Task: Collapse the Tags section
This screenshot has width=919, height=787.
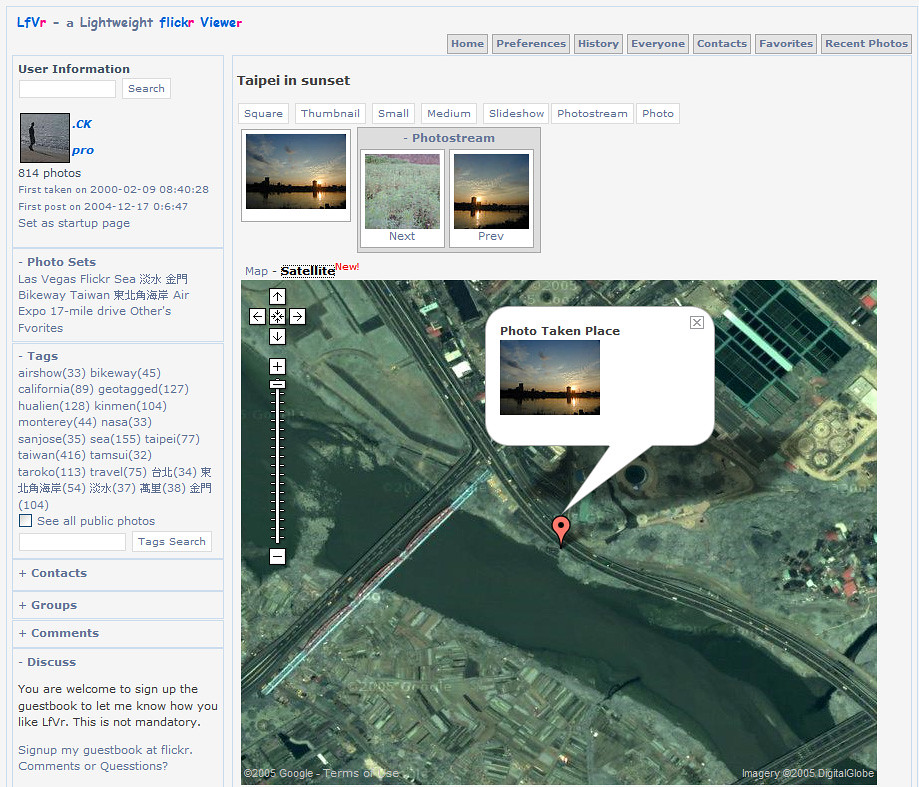Action: pyautogui.click(x=38, y=356)
